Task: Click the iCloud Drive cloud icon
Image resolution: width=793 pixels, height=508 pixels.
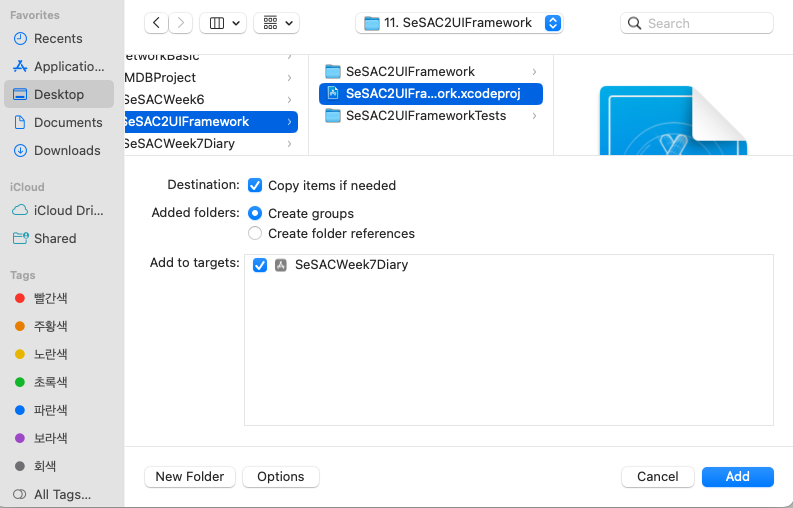Action: 20,210
